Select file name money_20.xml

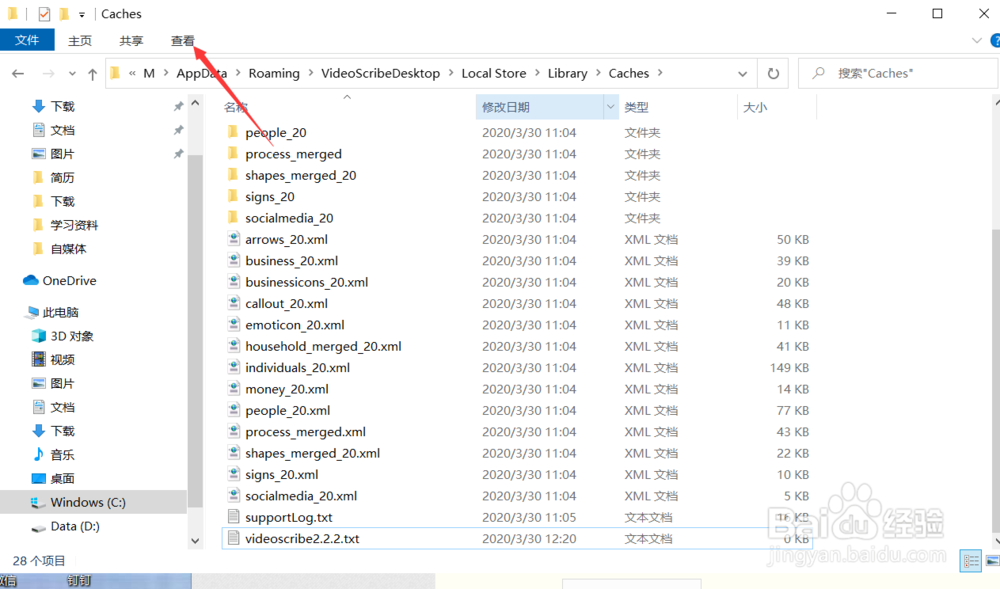click(287, 389)
